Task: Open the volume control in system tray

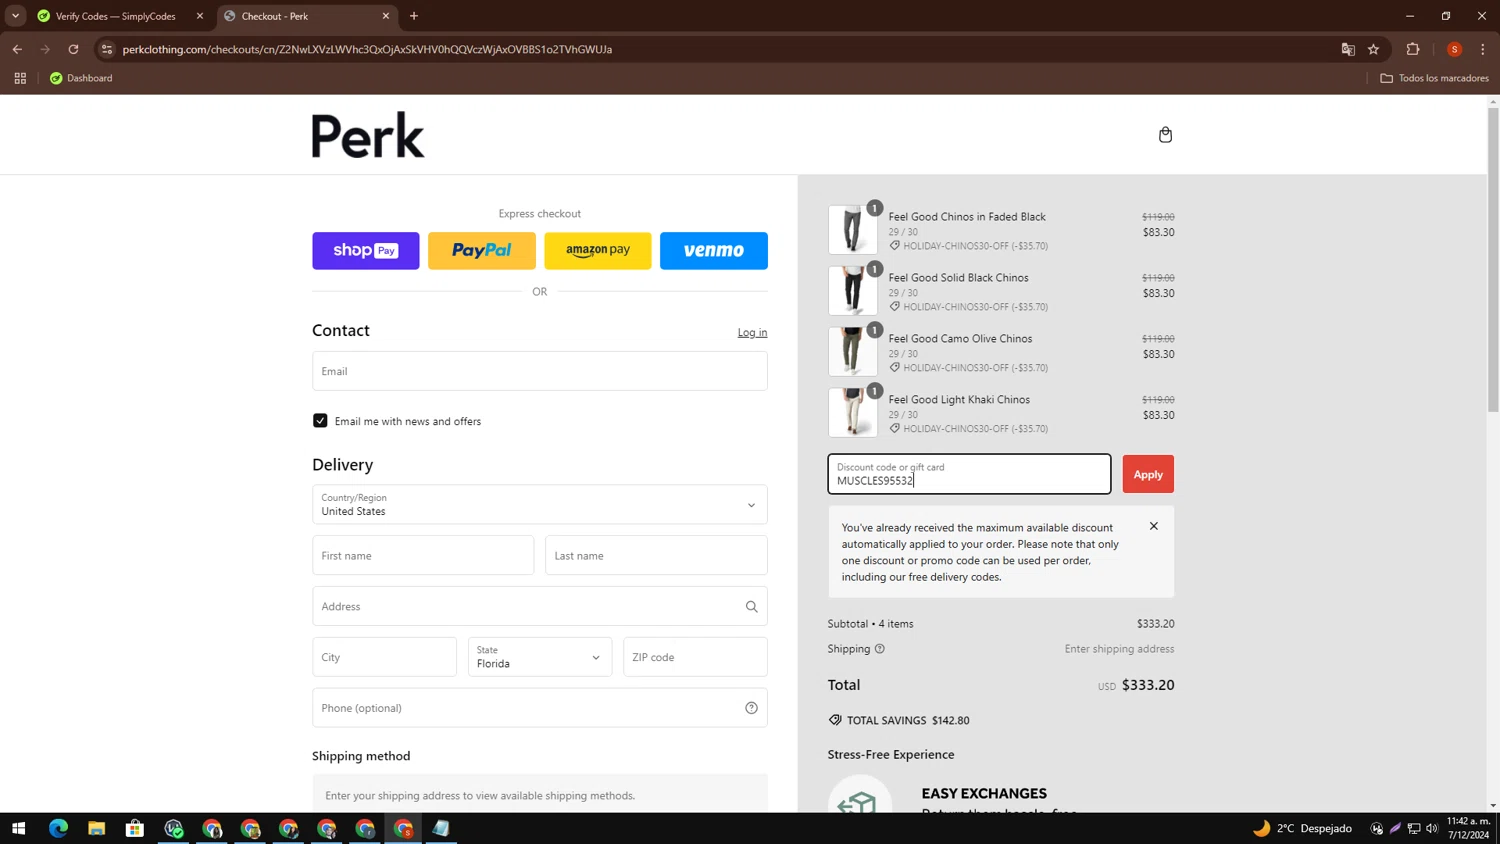Action: pyautogui.click(x=1432, y=828)
